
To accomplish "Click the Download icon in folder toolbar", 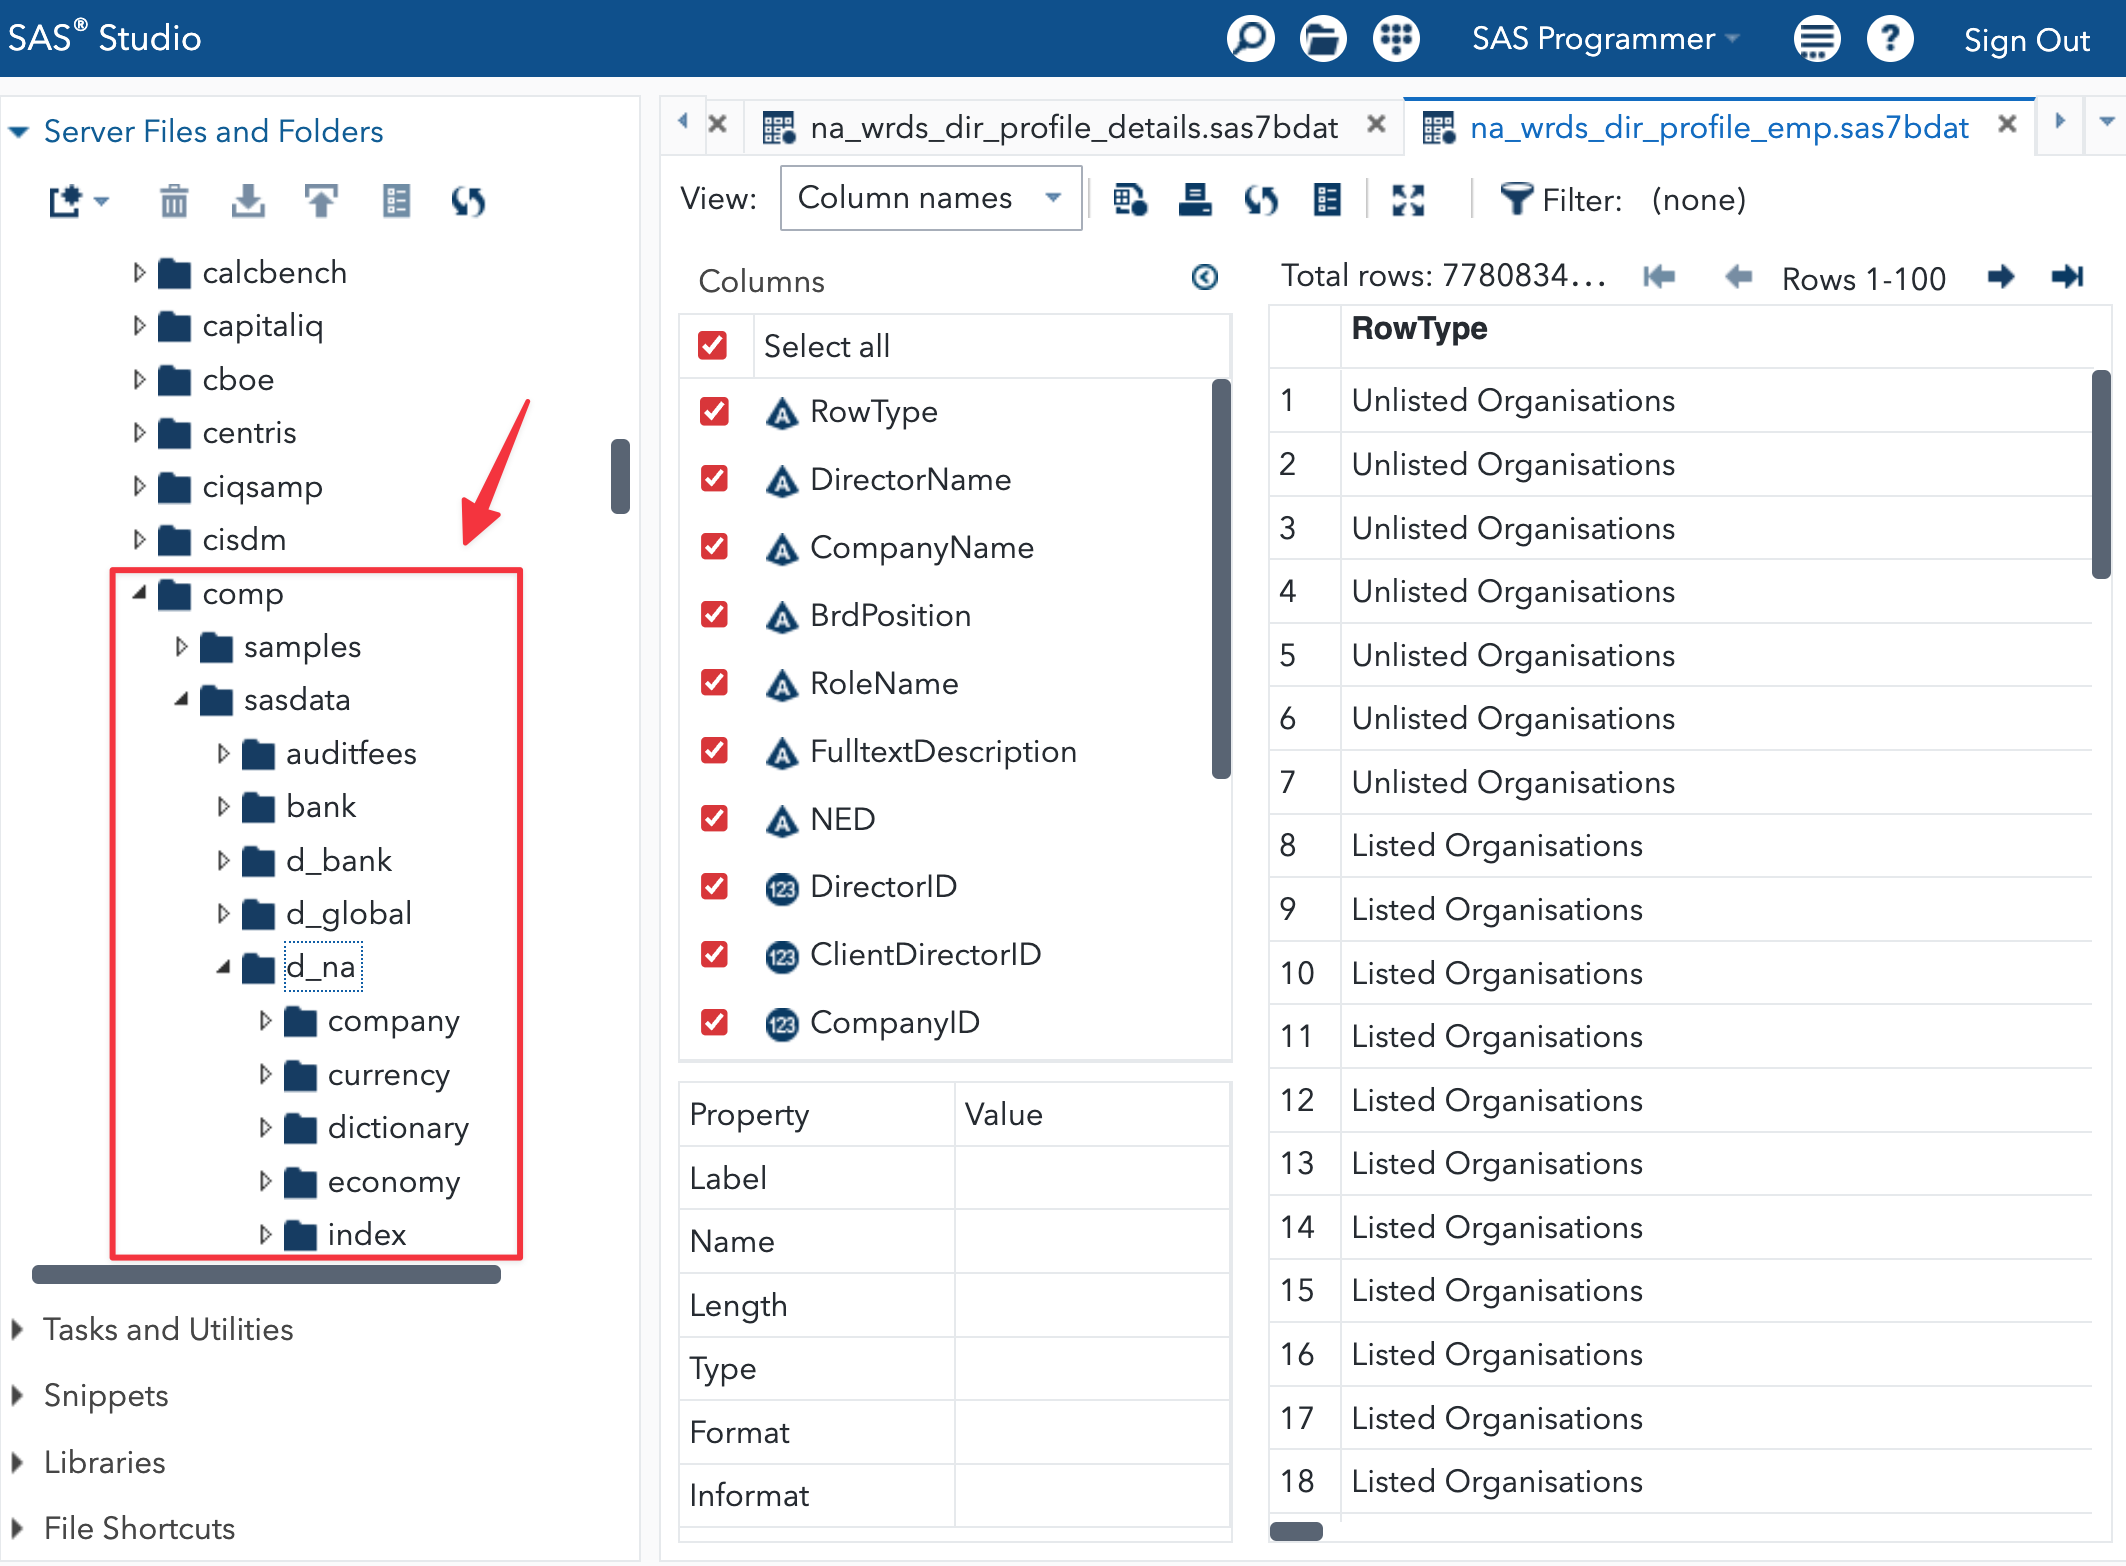I will coord(248,202).
